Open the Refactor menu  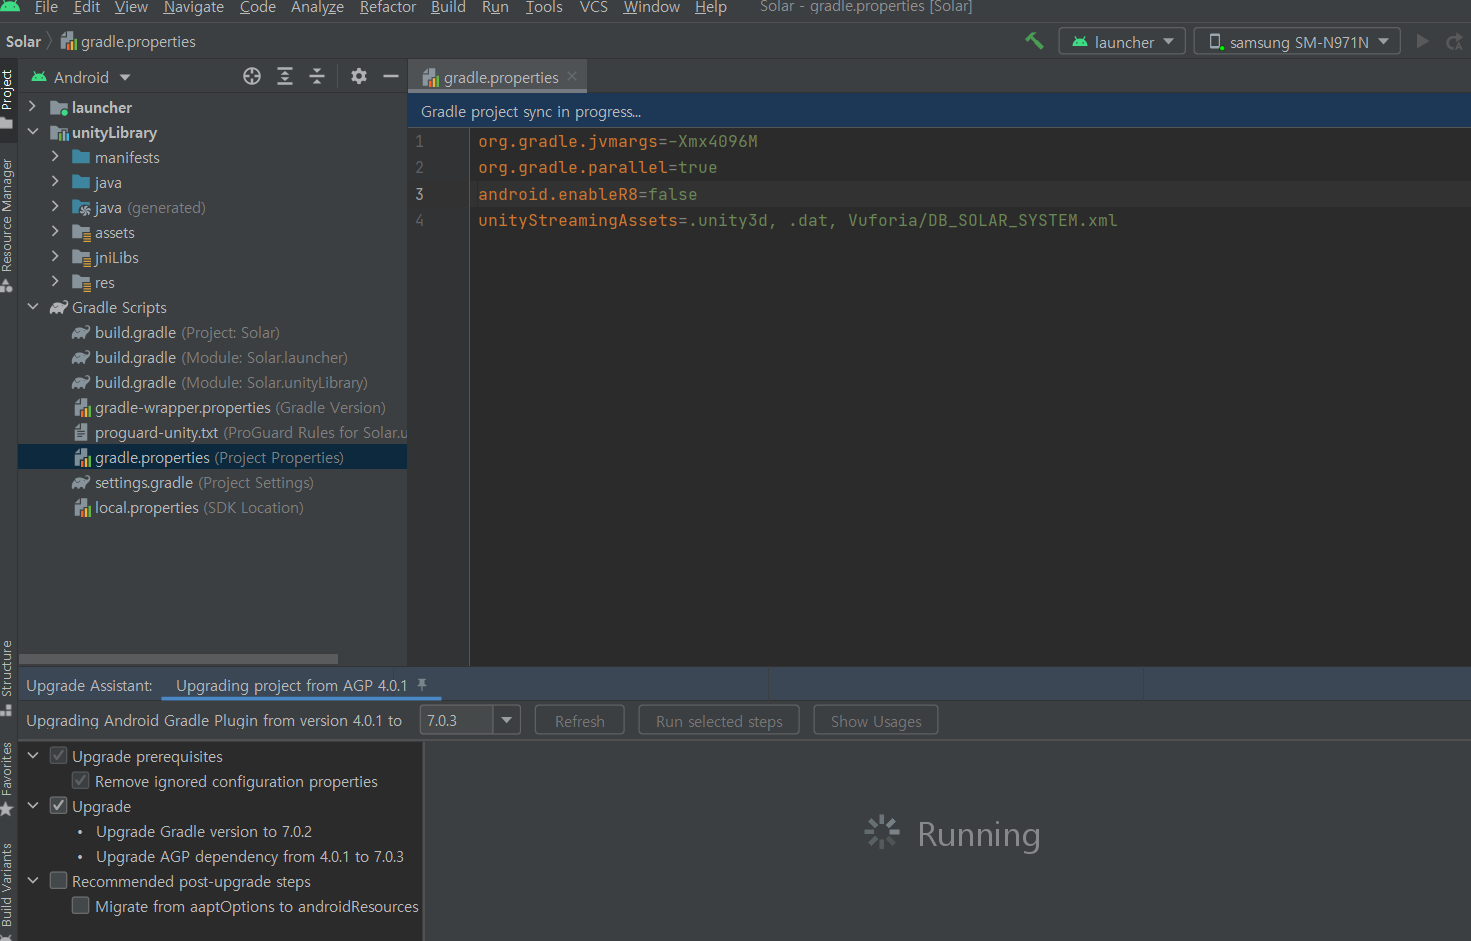388,7
